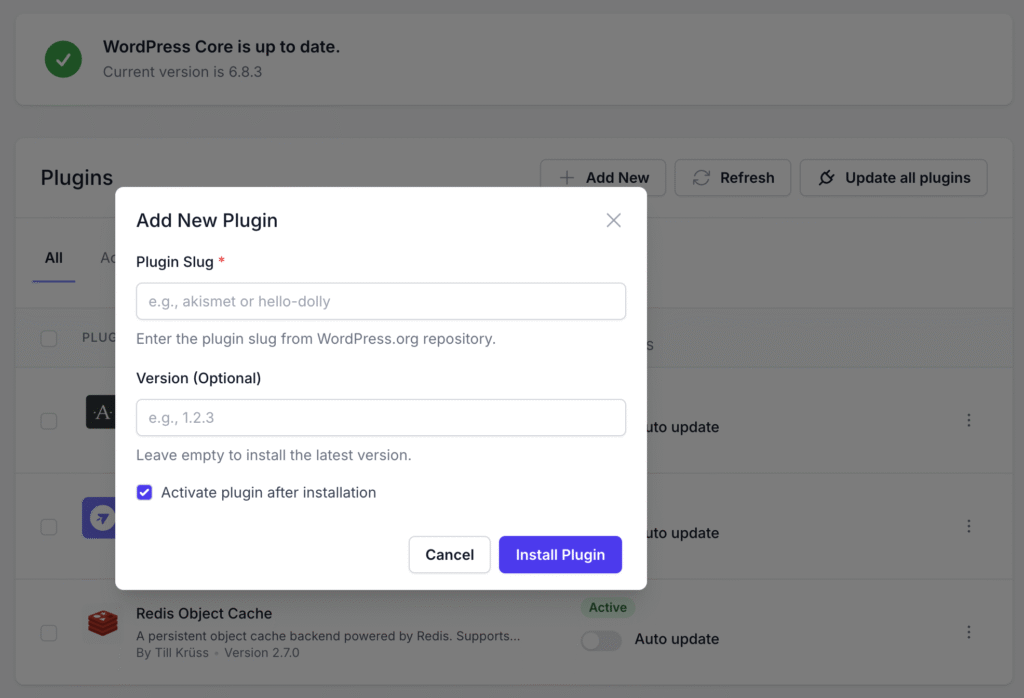Click the plus icon on Add New
The height and width of the screenshot is (698, 1024).
[567, 178]
